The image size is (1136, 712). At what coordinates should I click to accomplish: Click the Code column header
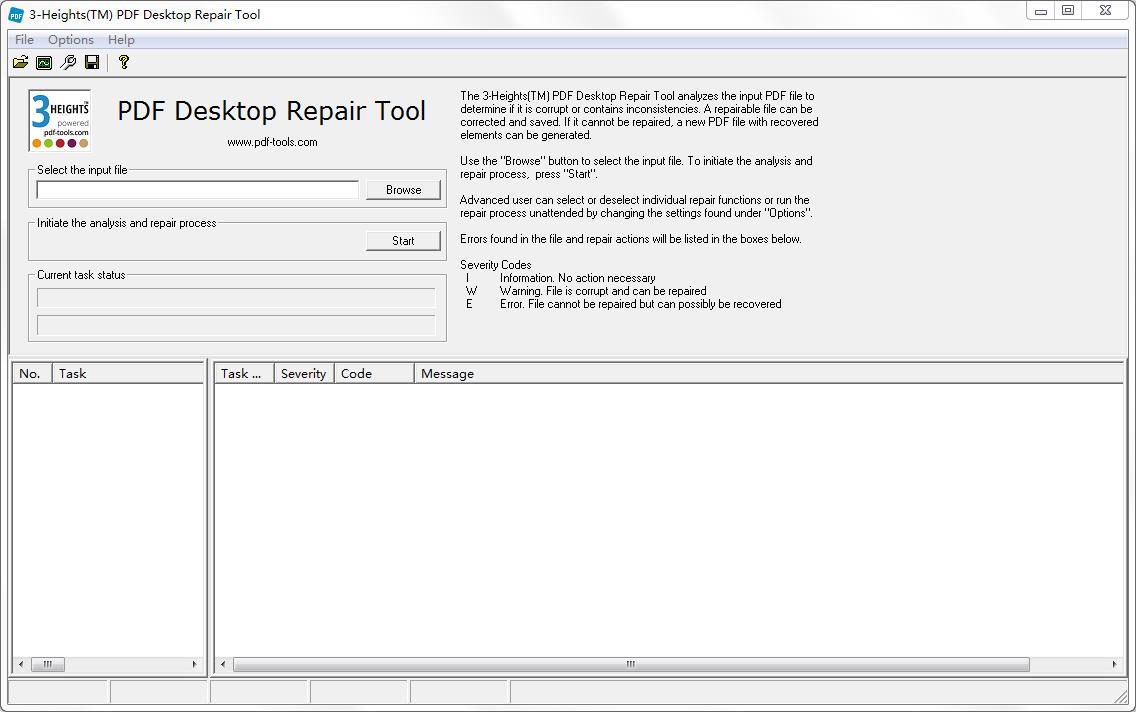point(374,374)
